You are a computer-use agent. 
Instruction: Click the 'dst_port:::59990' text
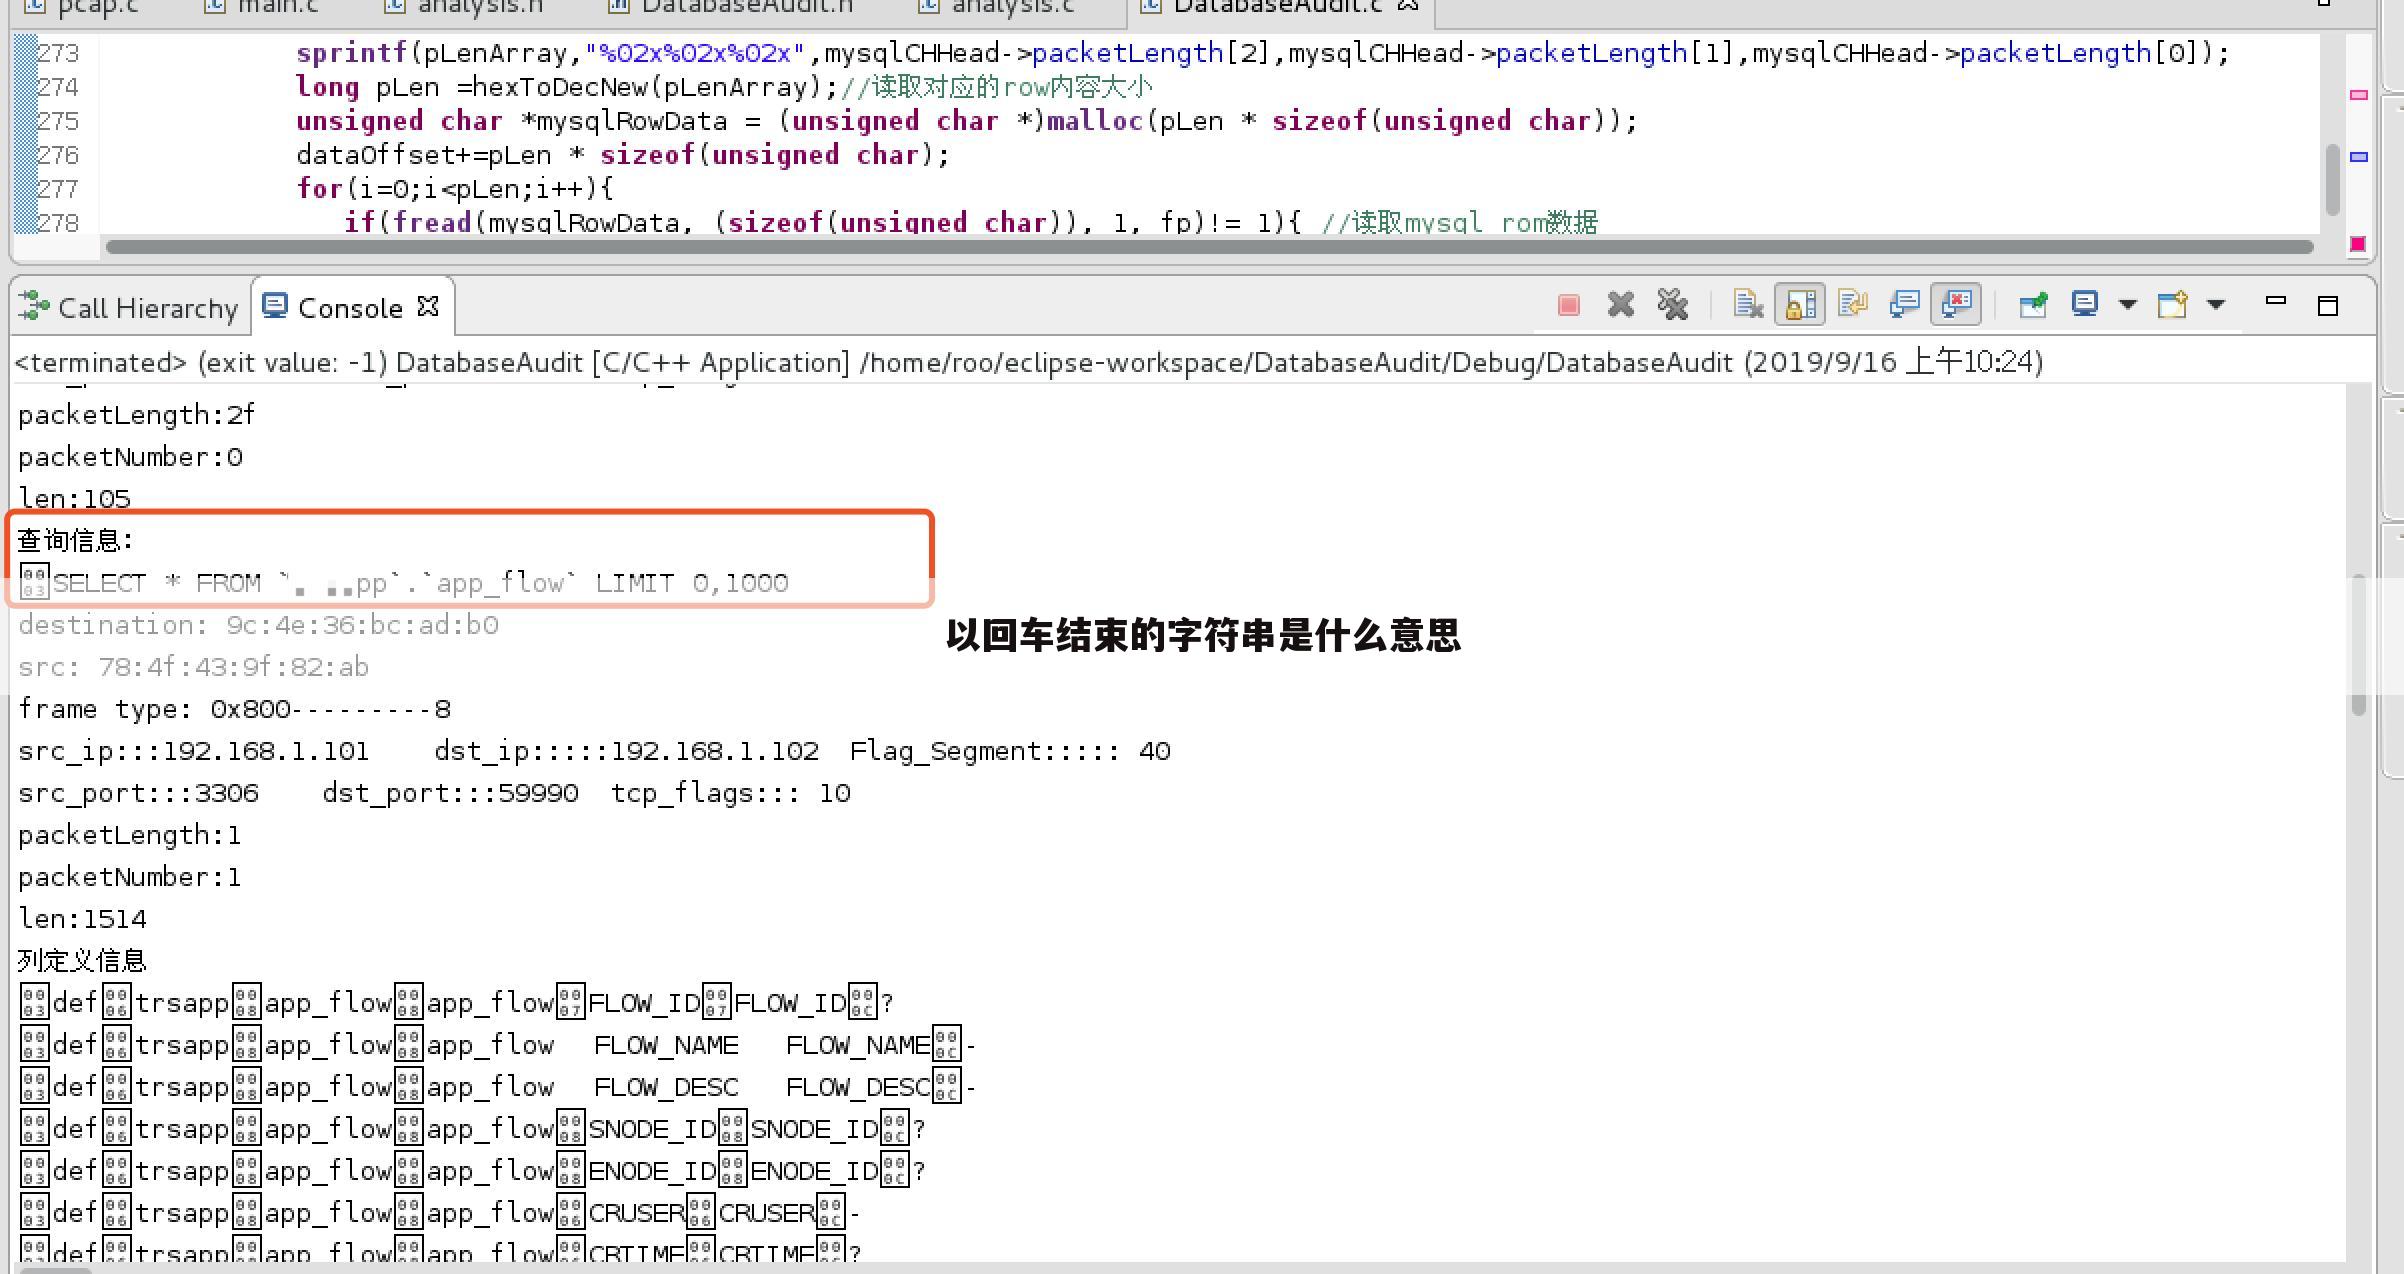coord(450,793)
